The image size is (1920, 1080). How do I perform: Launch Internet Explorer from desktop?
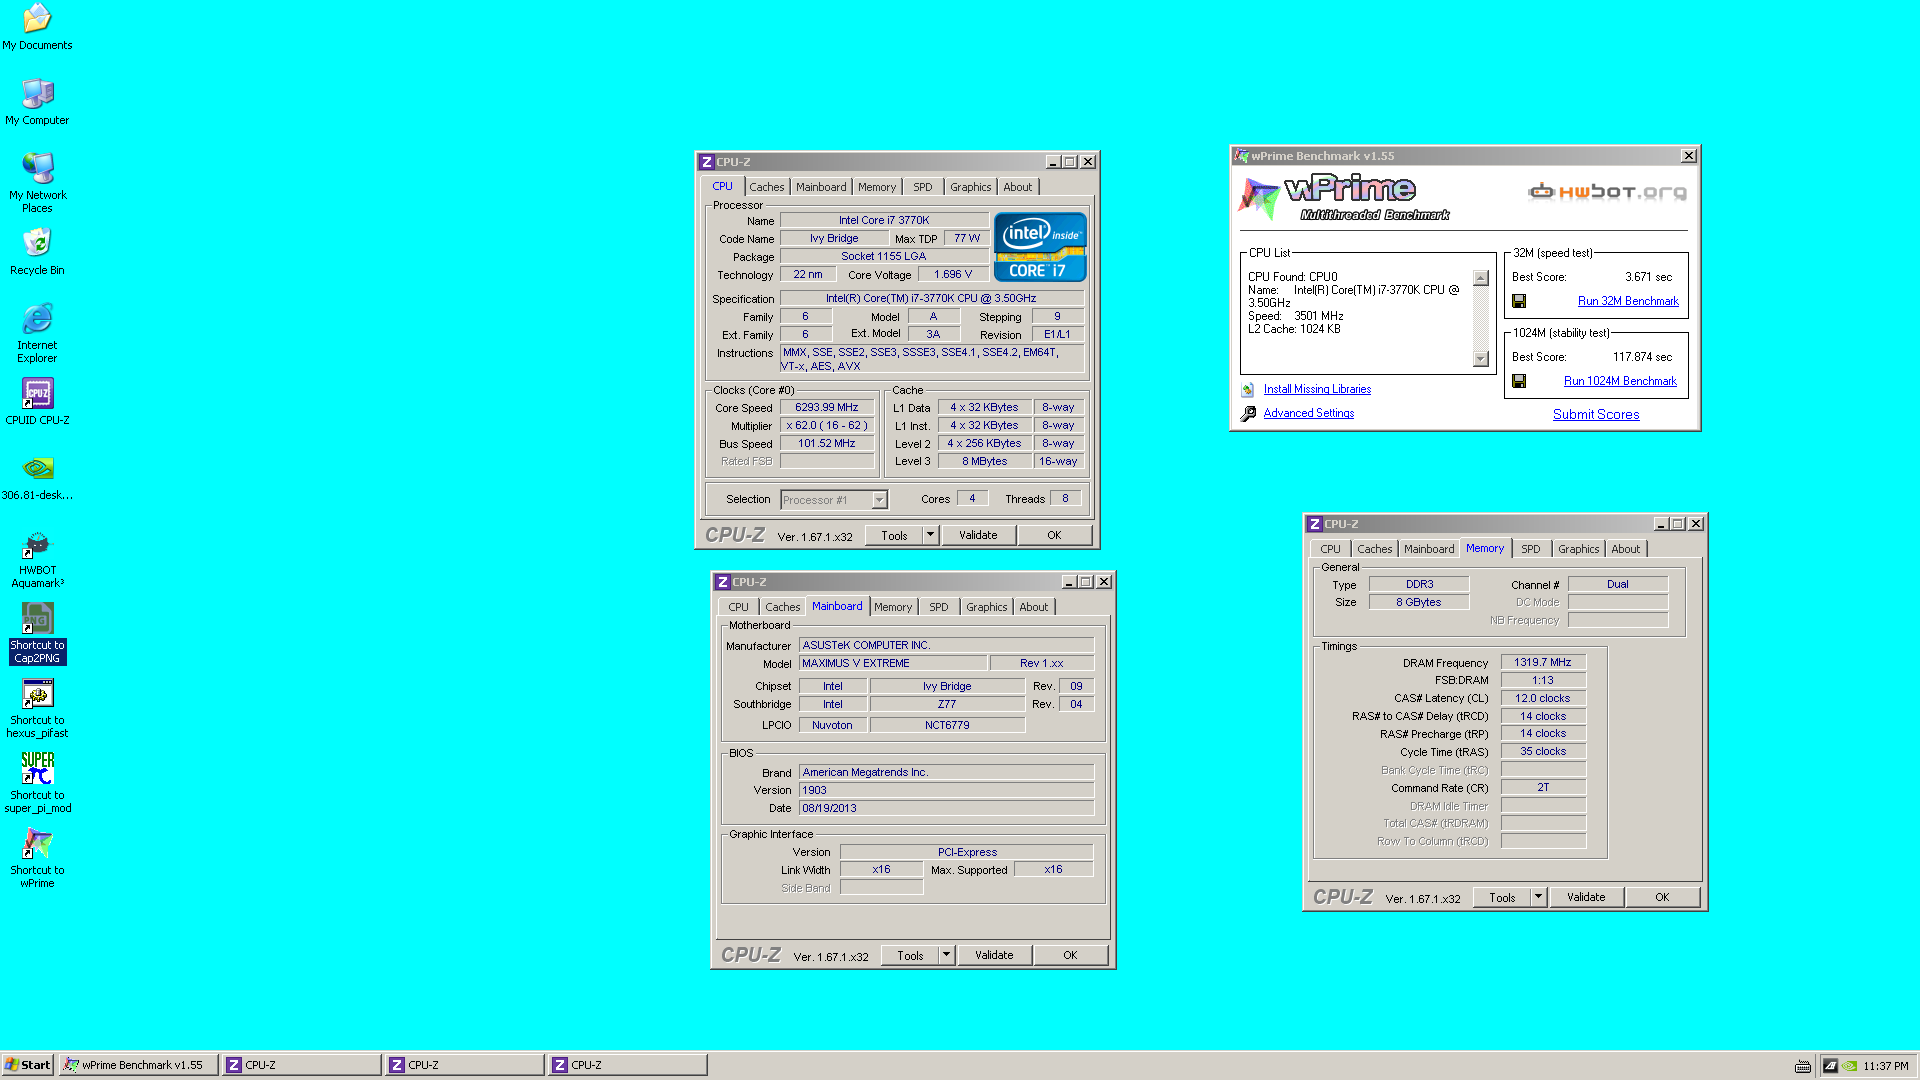tap(37, 333)
